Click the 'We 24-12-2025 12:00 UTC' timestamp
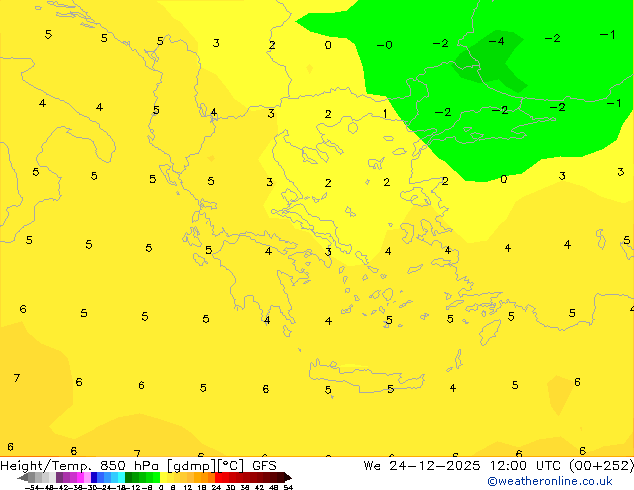 [463, 466]
